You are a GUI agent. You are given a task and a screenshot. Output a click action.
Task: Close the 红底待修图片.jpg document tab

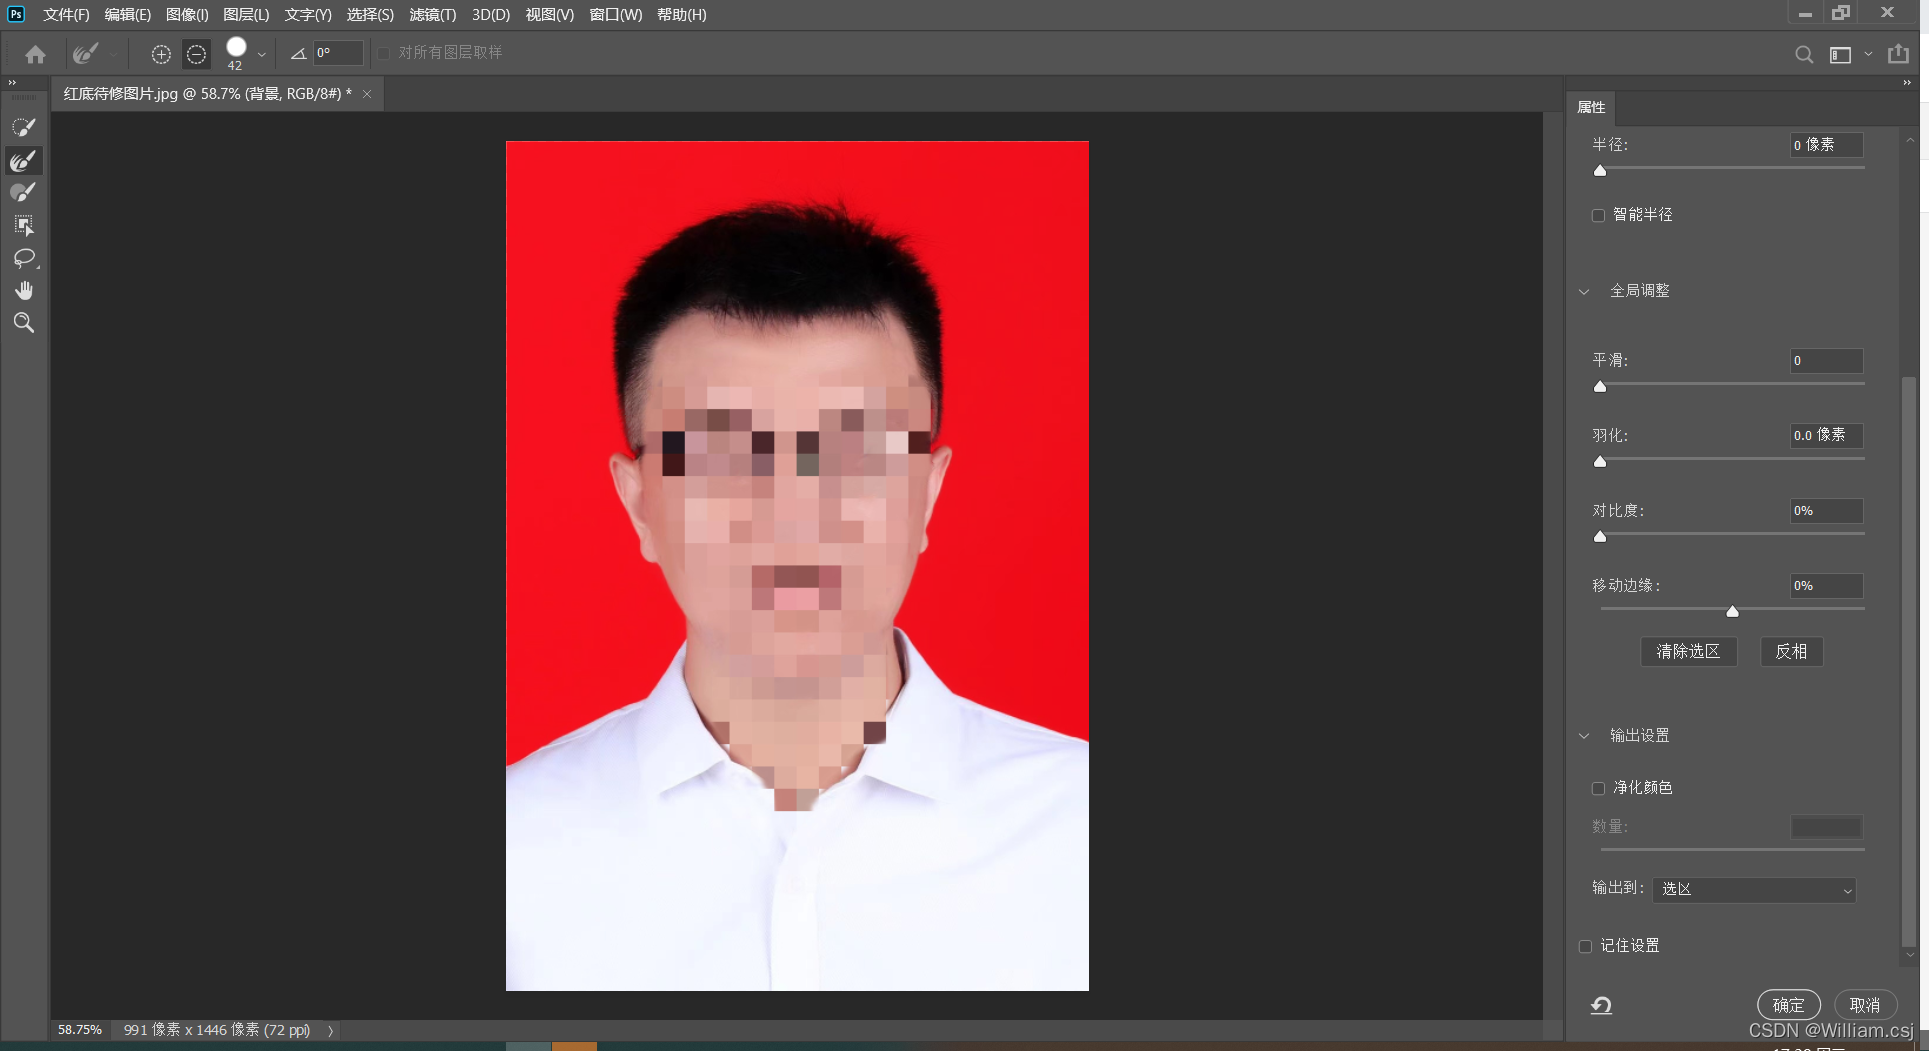pos(367,94)
